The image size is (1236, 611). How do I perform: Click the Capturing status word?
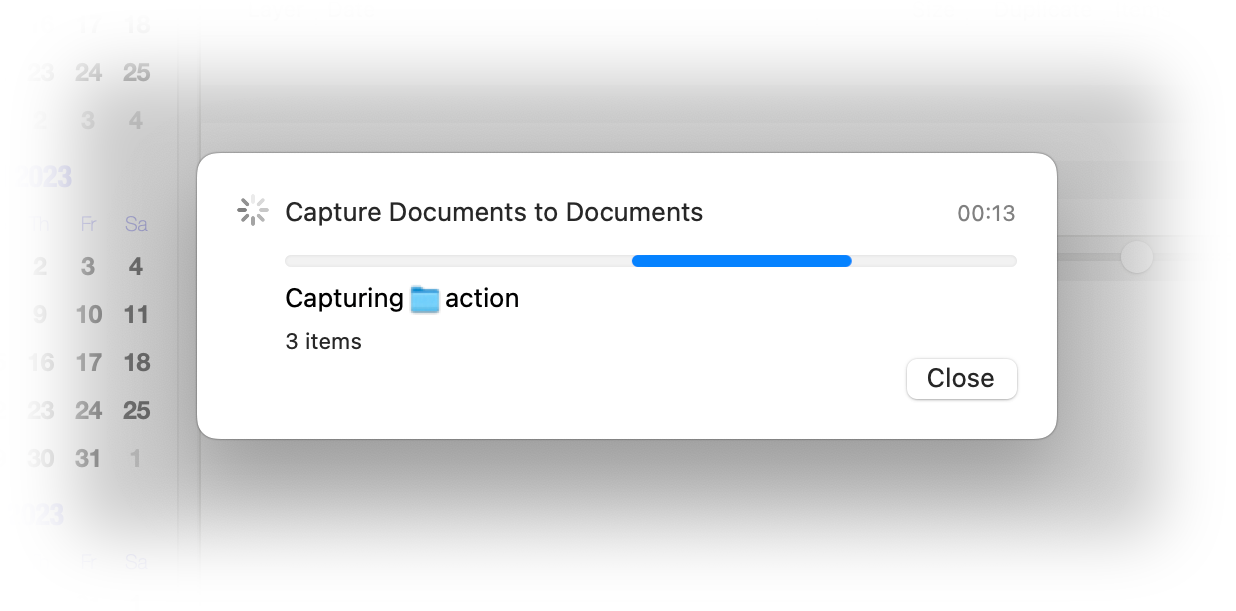344,299
